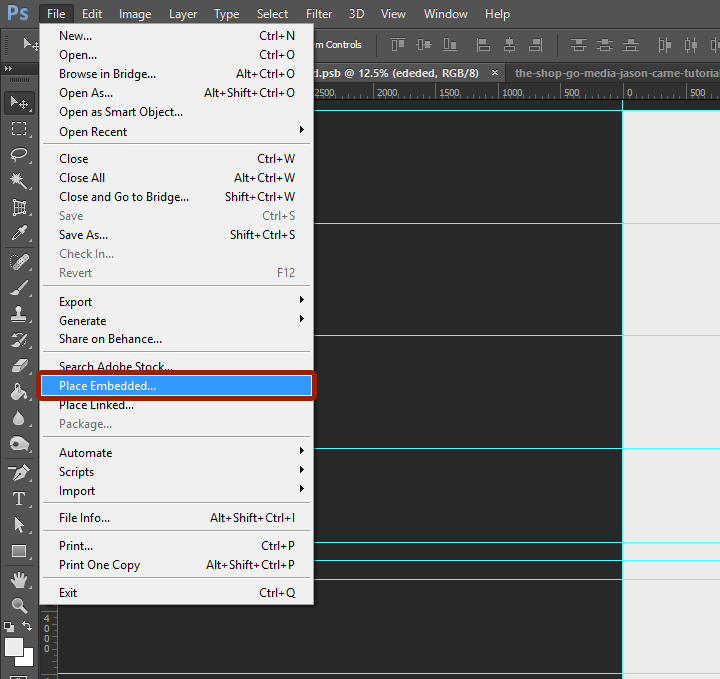Close the .psb document tab
Viewport: 720px width, 679px height.
coord(495,73)
